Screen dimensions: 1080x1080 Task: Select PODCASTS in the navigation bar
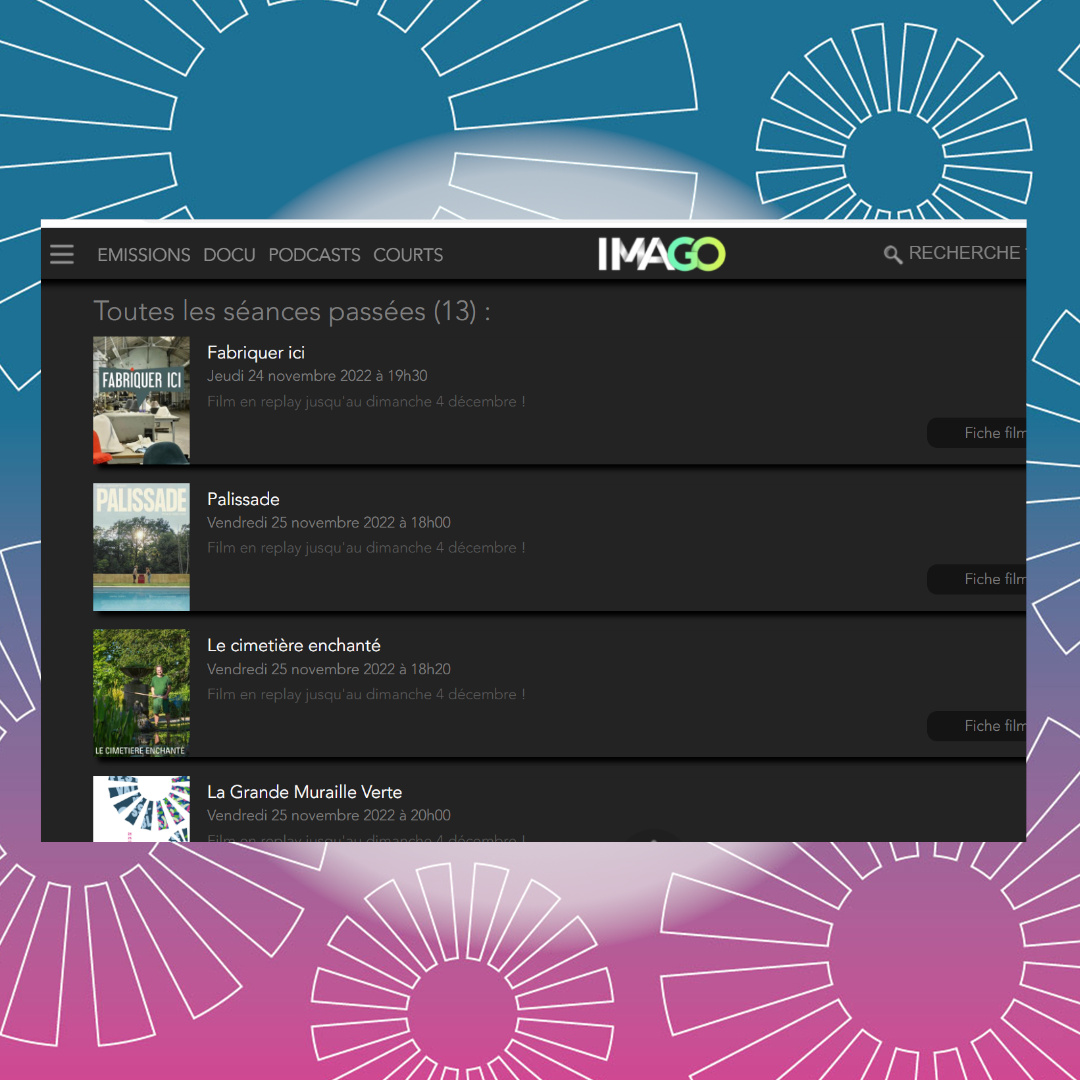(x=314, y=255)
